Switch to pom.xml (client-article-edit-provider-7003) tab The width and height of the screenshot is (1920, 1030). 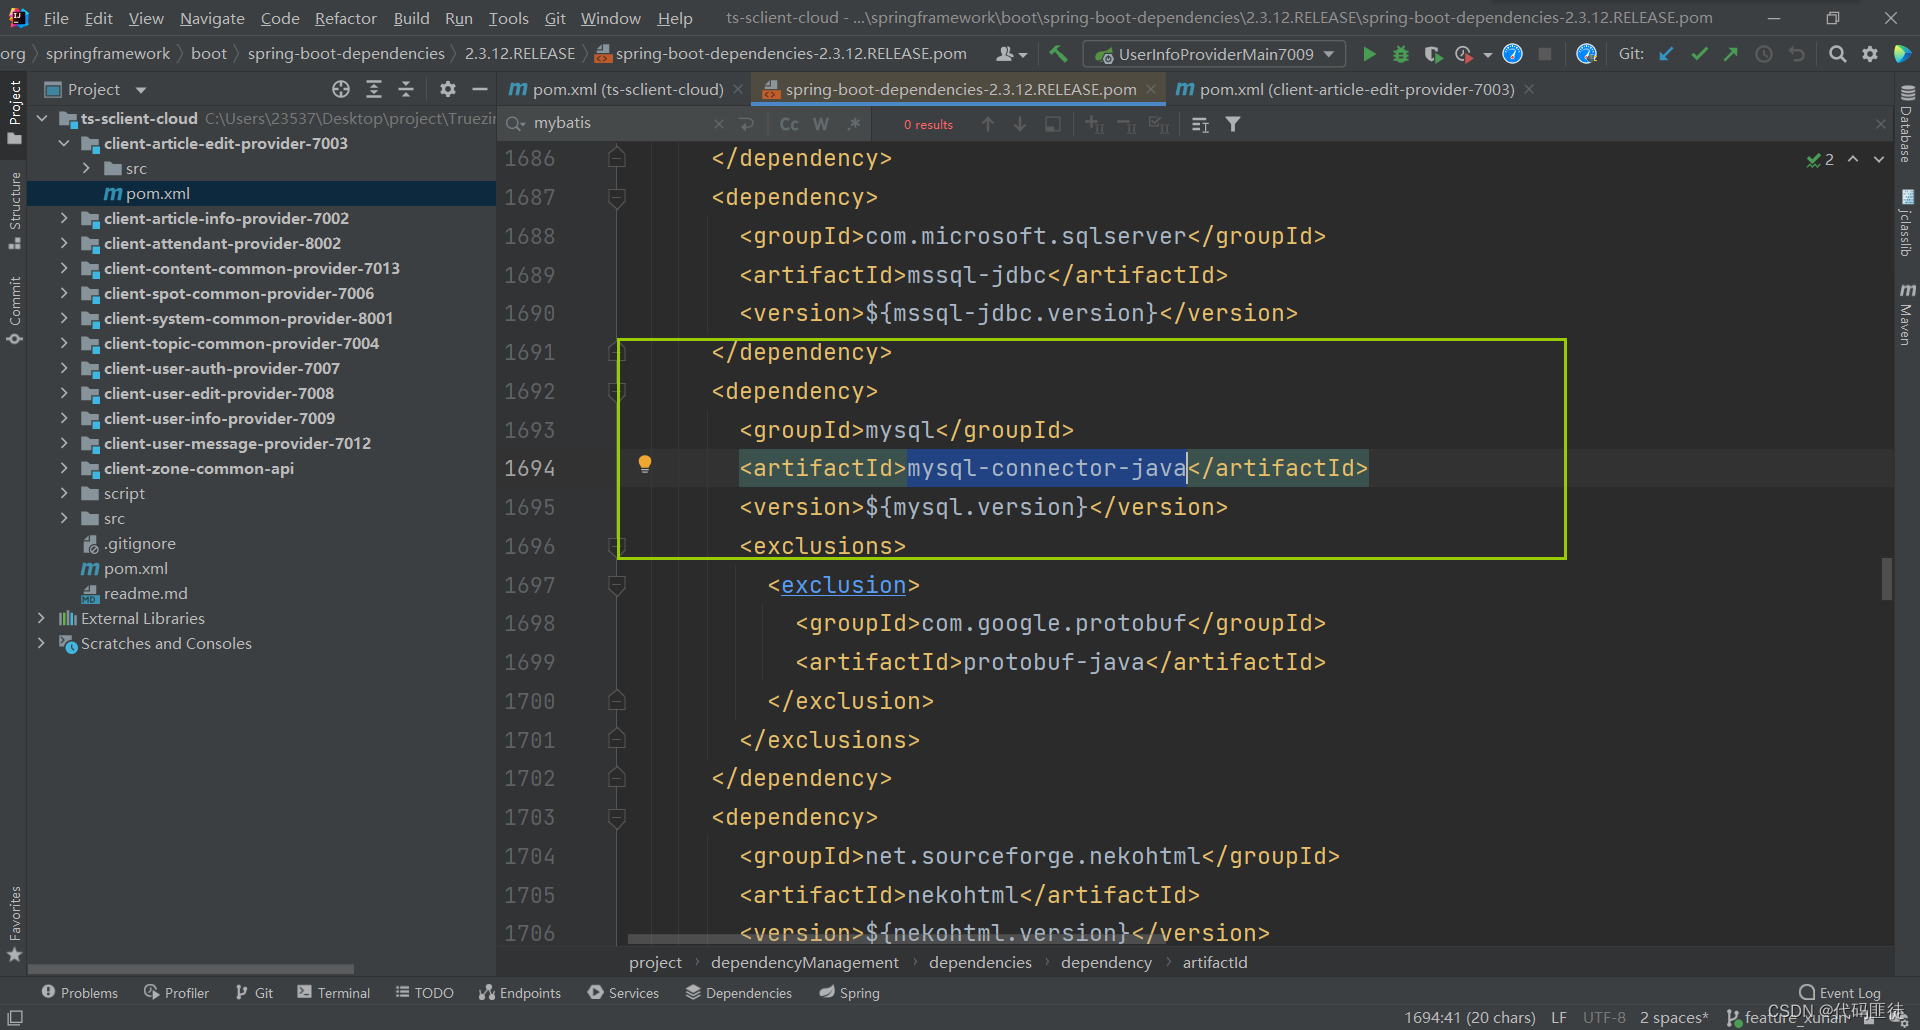click(1355, 89)
